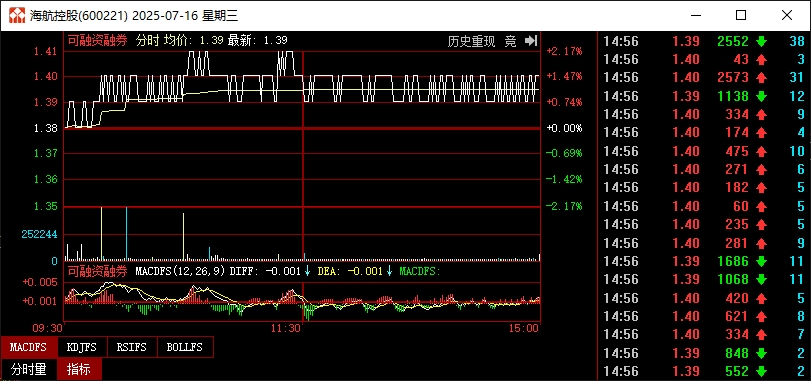Click the skip-to-end arrow icon beside 竞
Viewport: 811px width, 381px height.
coord(531,41)
